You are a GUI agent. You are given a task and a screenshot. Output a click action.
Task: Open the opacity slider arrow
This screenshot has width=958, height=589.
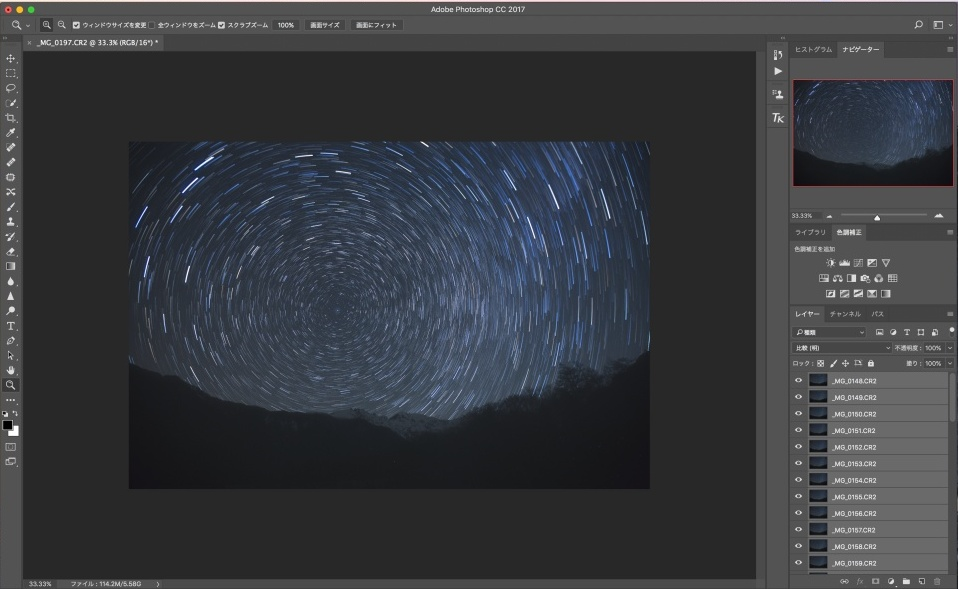pos(950,348)
